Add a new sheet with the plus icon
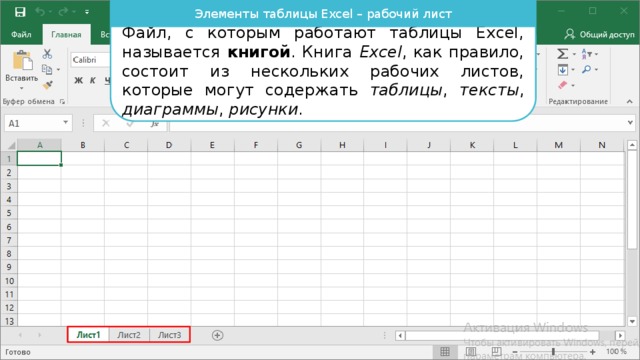The image size is (640, 360). pyautogui.click(x=218, y=335)
